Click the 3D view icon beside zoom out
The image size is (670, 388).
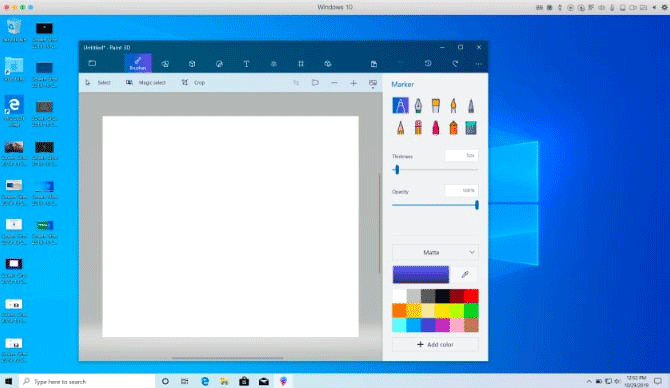(315, 82)
